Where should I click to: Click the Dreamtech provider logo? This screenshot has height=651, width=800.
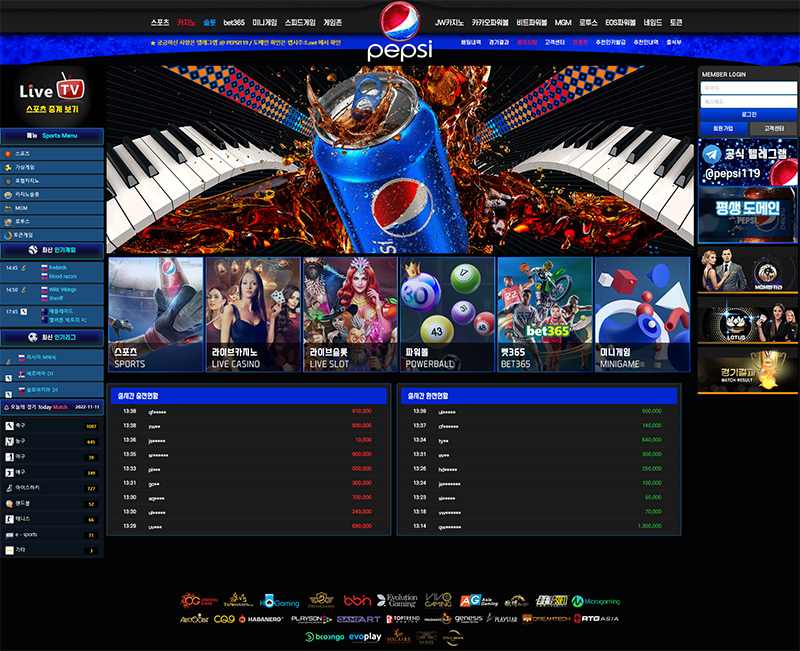[x=546, y=619]
